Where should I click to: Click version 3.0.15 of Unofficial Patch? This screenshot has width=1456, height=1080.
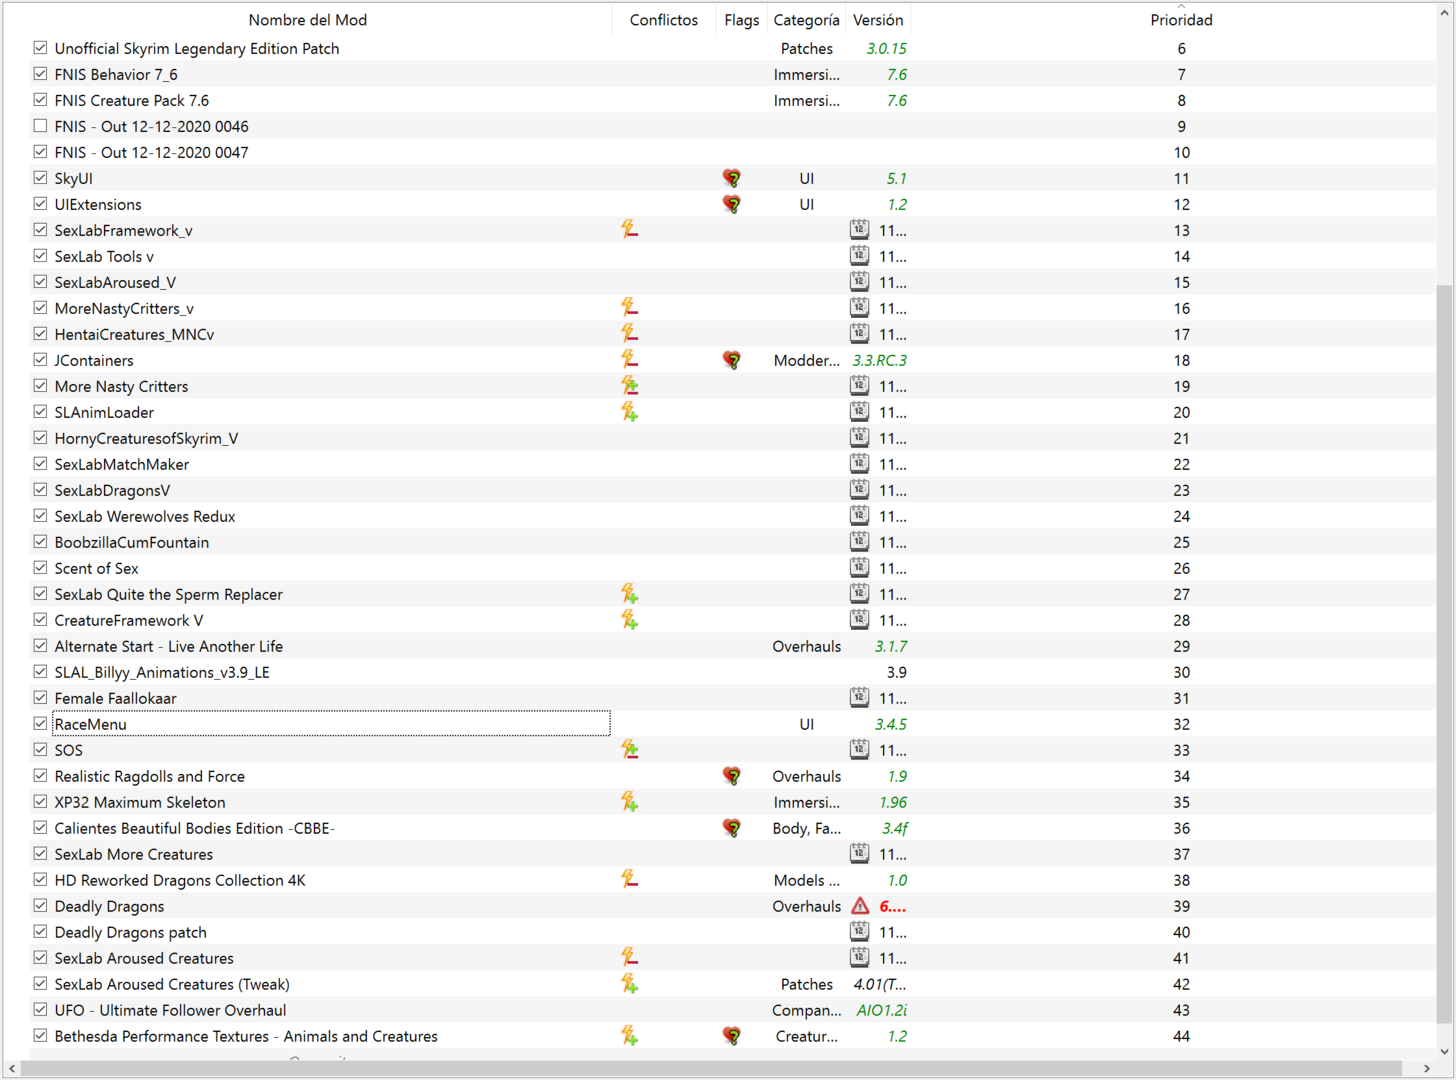coord(886,48)
